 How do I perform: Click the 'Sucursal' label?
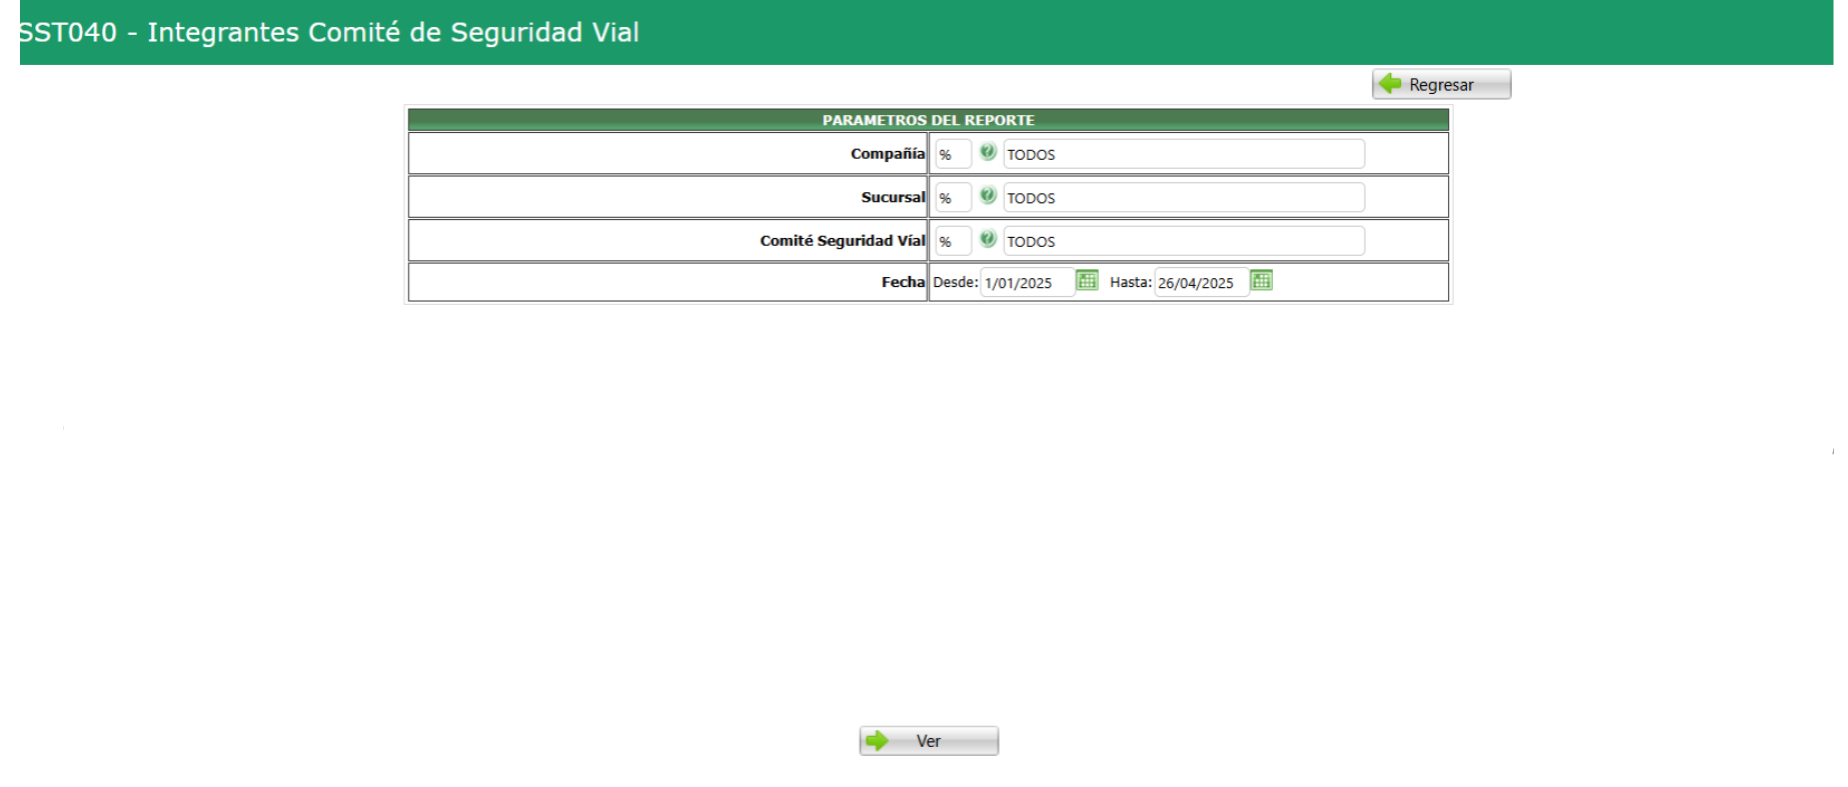coord(893,198)
